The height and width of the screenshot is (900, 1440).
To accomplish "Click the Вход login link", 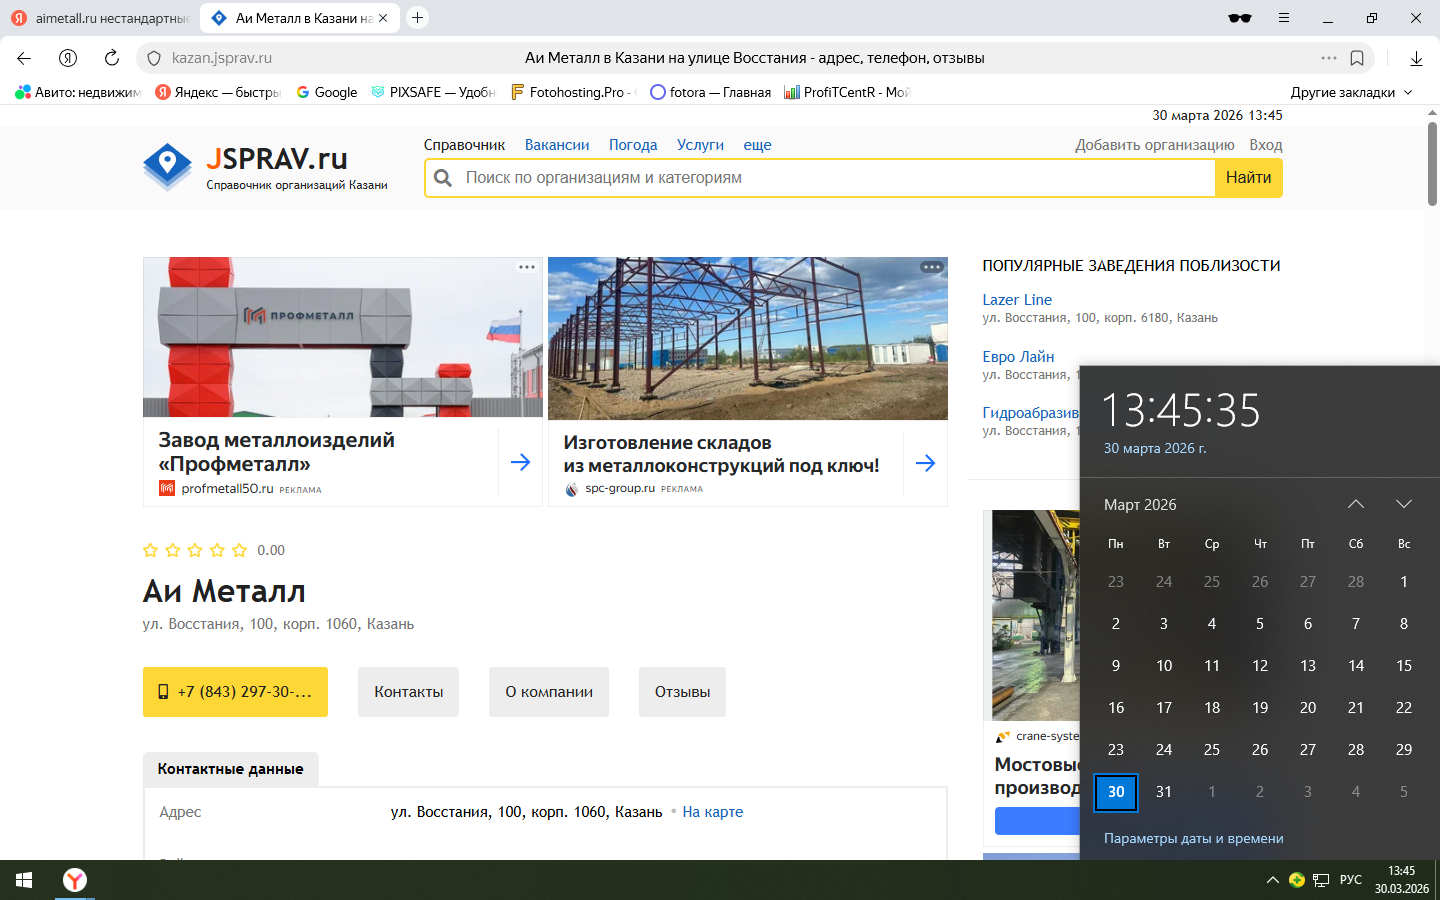I will (x=1266, y=145).
